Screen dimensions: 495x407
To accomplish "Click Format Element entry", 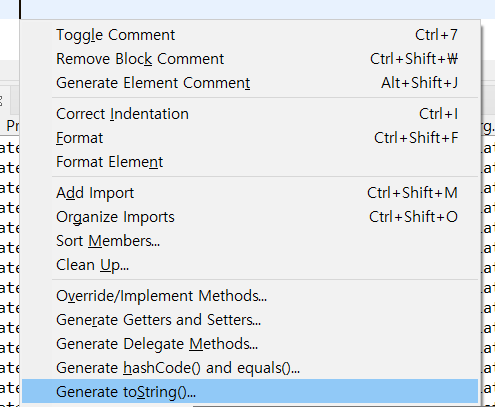I will [x=250, y=162].
